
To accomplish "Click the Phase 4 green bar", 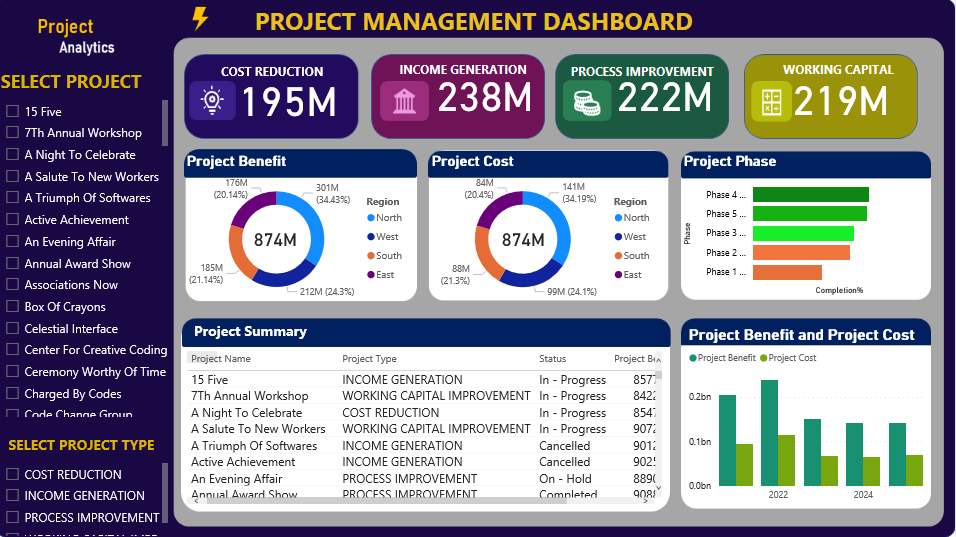I will pyautogui.click(x=810, y=195).
